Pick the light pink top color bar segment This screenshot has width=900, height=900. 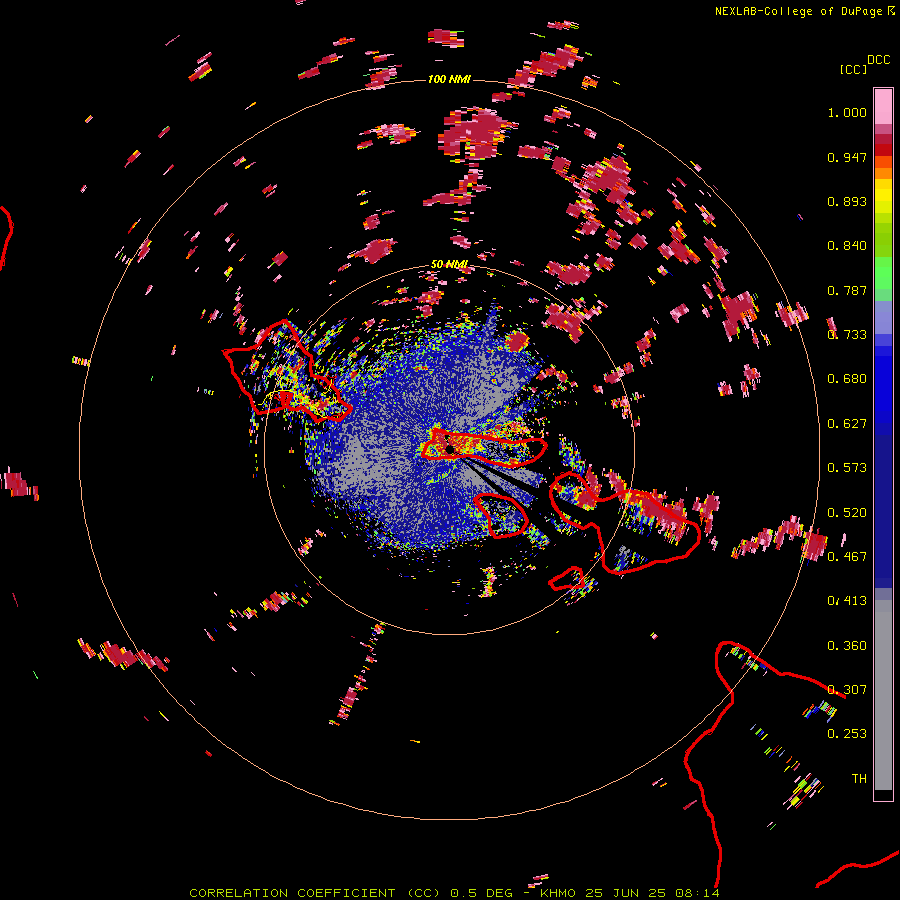coord(883,106)
